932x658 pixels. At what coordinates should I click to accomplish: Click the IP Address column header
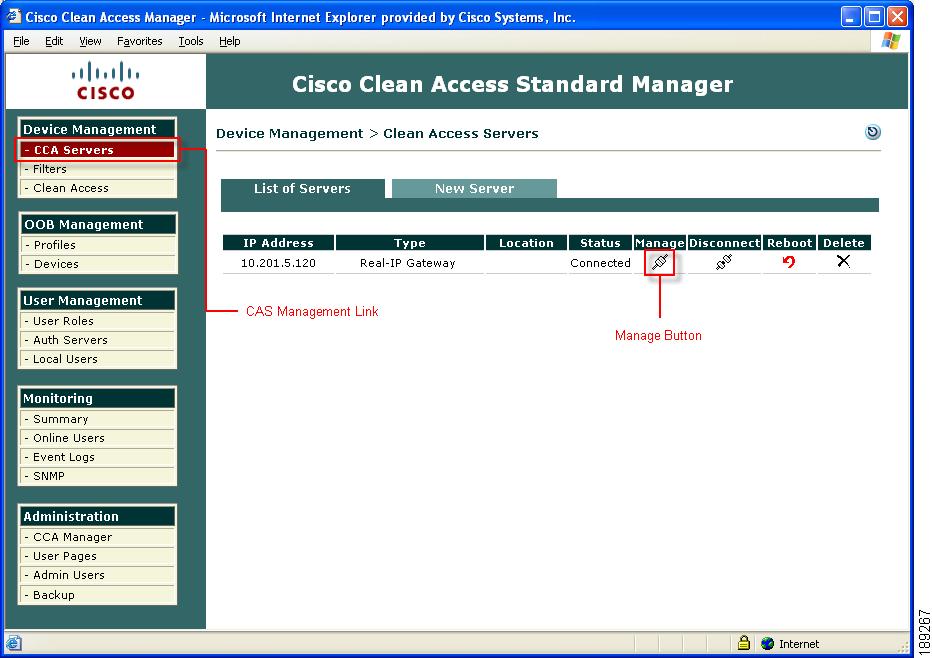point(278,243)
